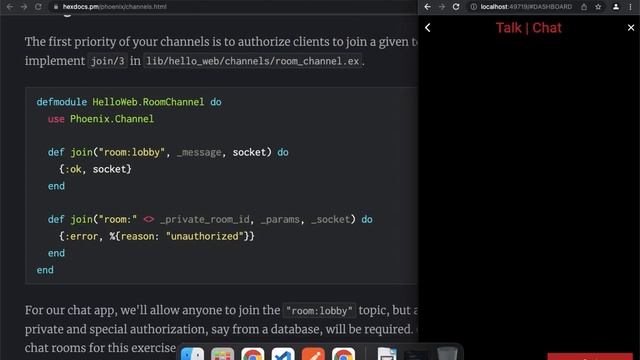Screen dimensions: 640x360
Task: Click Phoenix.Channel in the code block
Action: point(112,119)
